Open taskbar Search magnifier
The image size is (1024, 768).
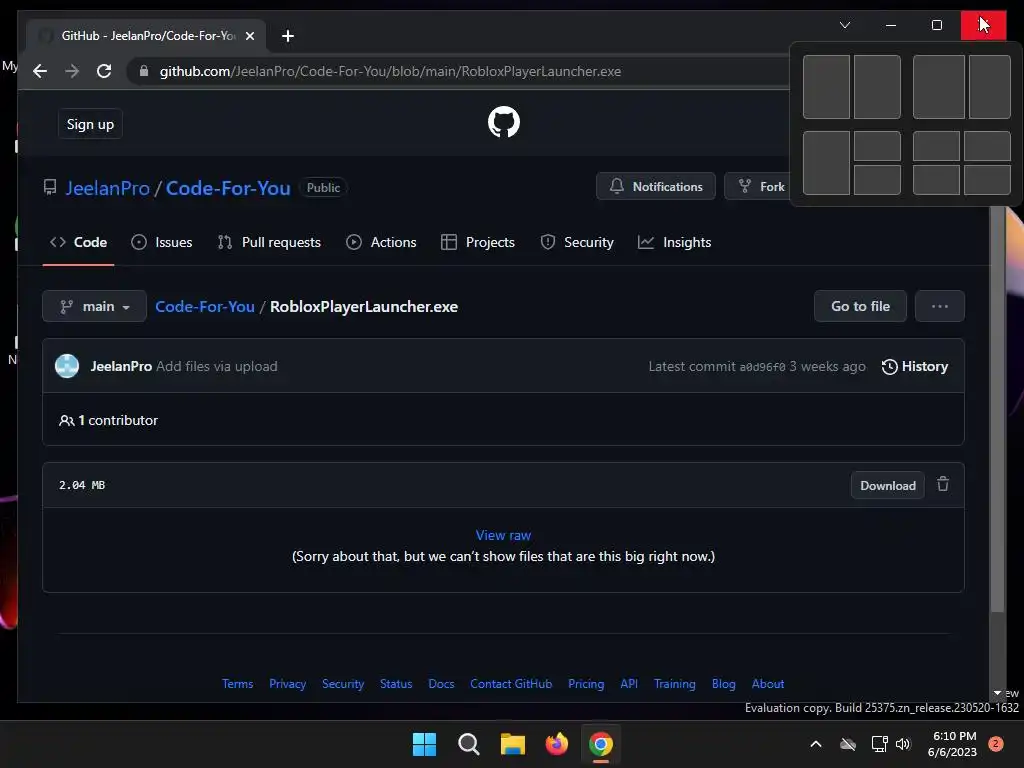(468, 744)
